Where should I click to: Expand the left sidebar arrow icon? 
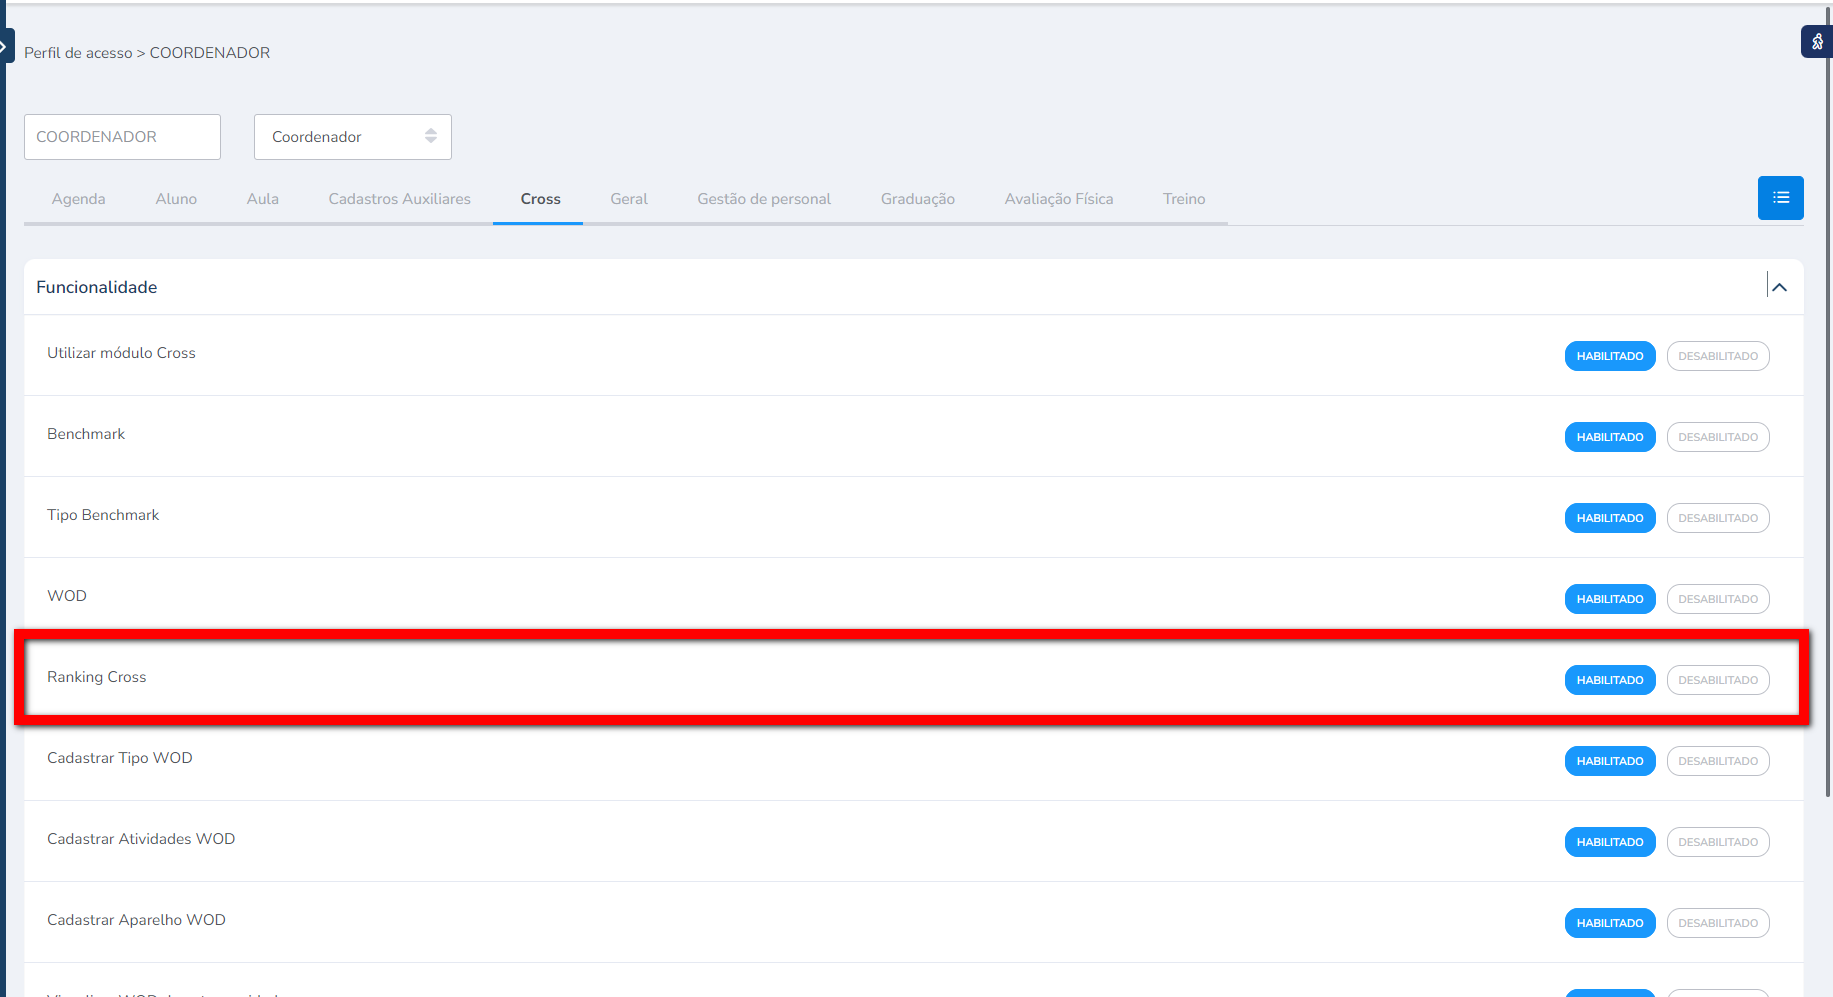pos(5,46)
